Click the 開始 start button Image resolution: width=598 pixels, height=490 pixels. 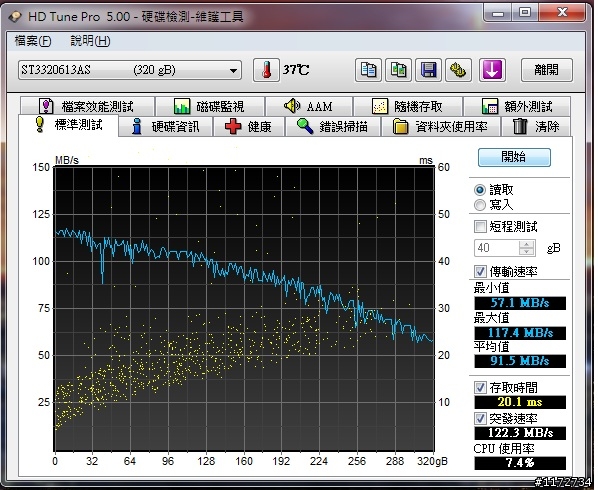(514, 157)
